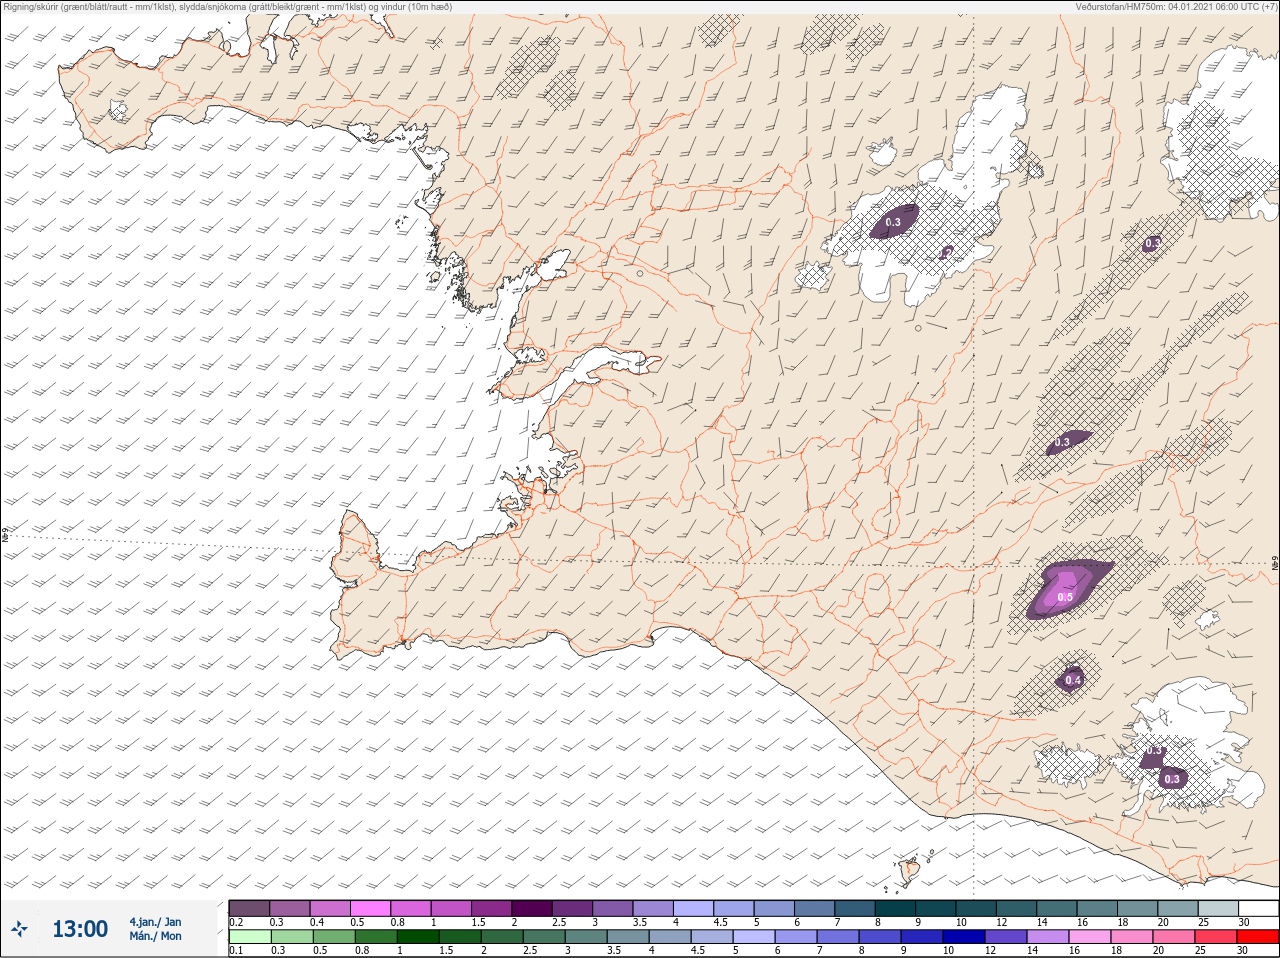The width and height of the screenshot is (1280, 958).
Task: Select the bright pink upper swatch labelled 0.5
Action: [370, 907]
